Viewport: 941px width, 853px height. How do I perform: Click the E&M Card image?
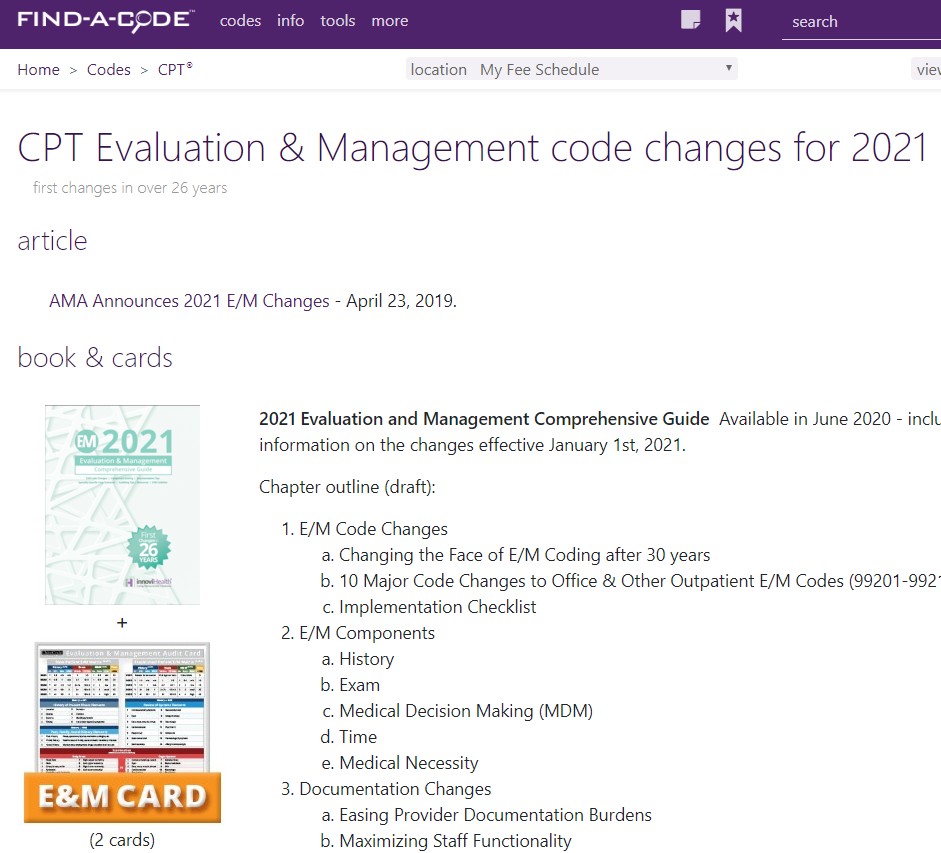tap(122, 732)
